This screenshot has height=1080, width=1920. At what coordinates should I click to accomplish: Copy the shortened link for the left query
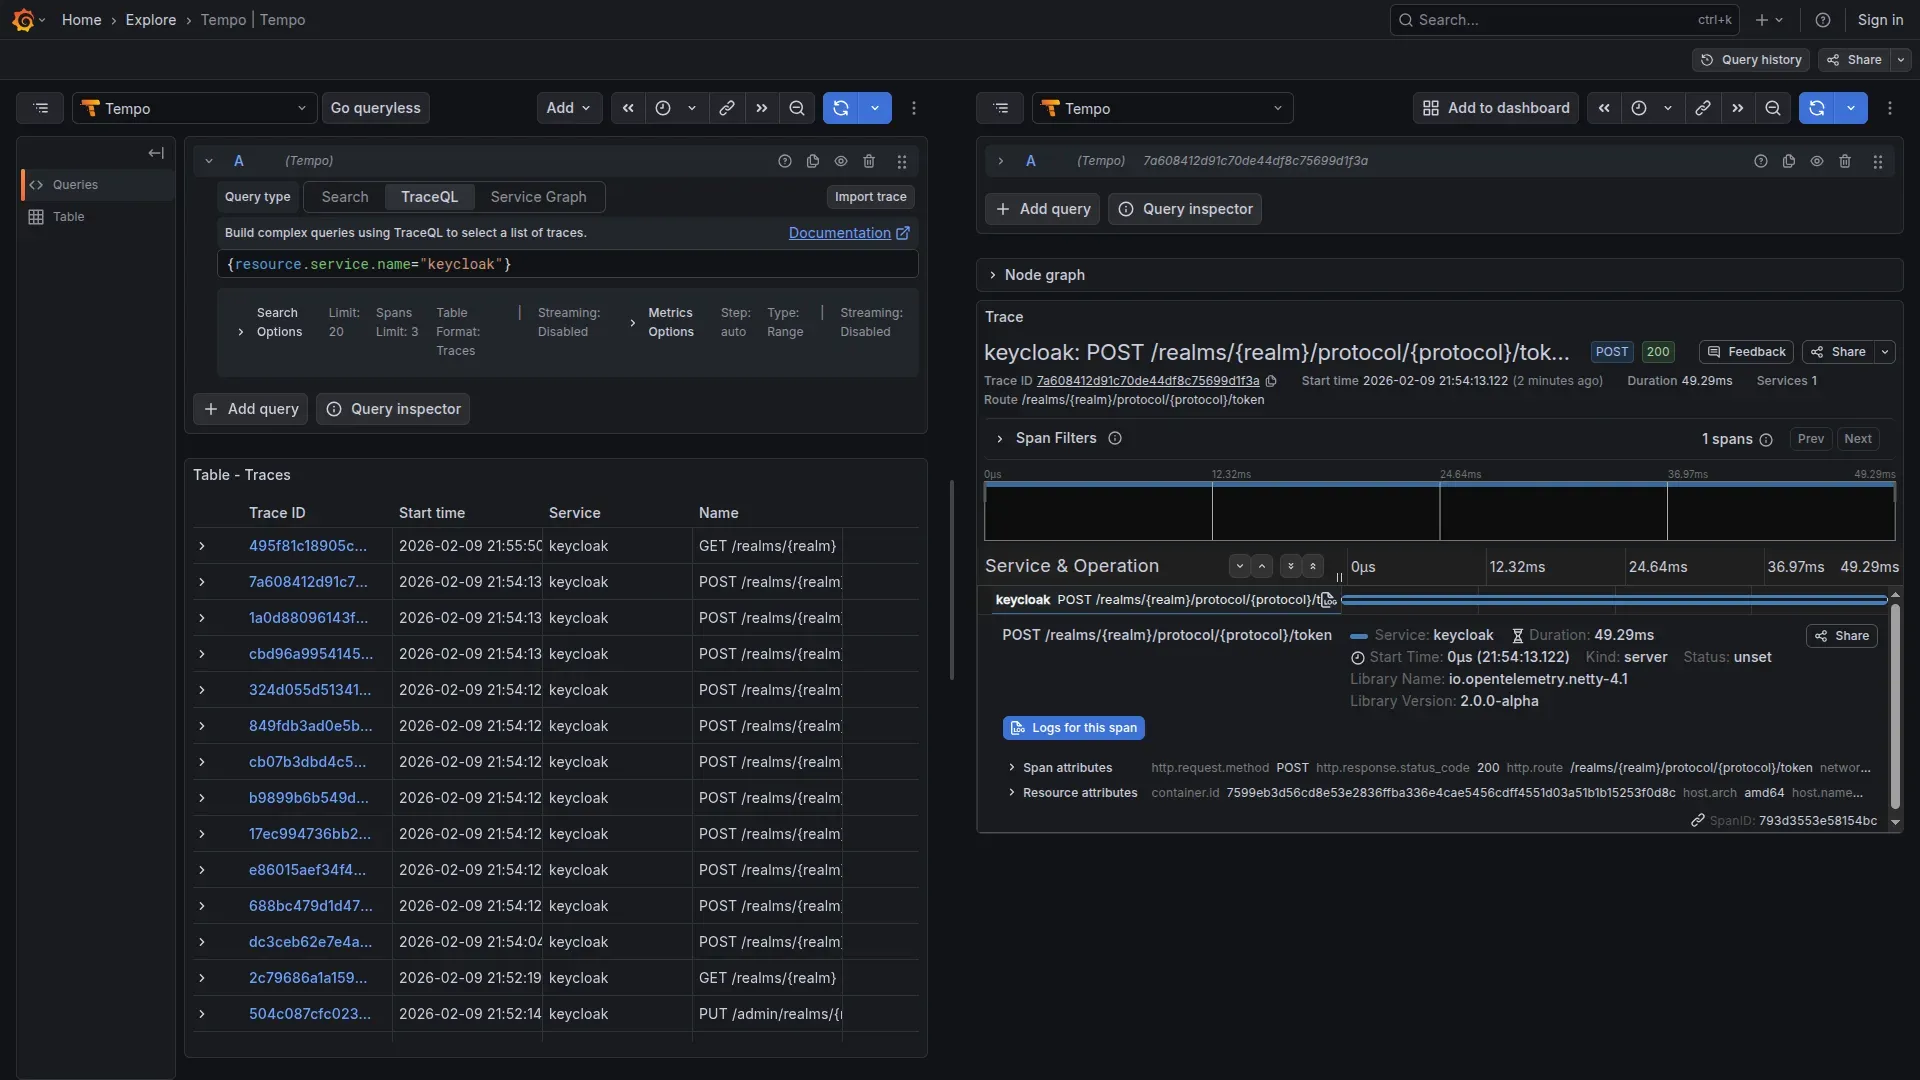(727, 108)
